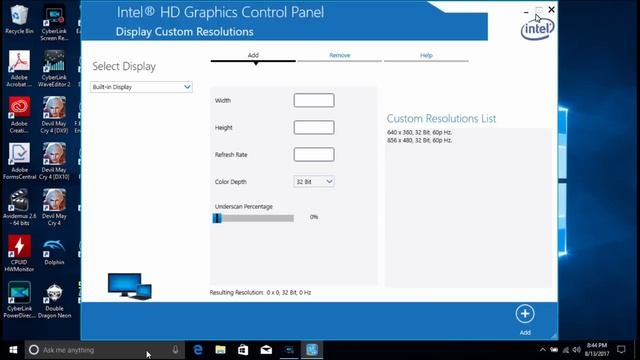Open plain Devil May Cry 4 icon
Viewport: 640px width, 360px height.
[x=54, y=207]
